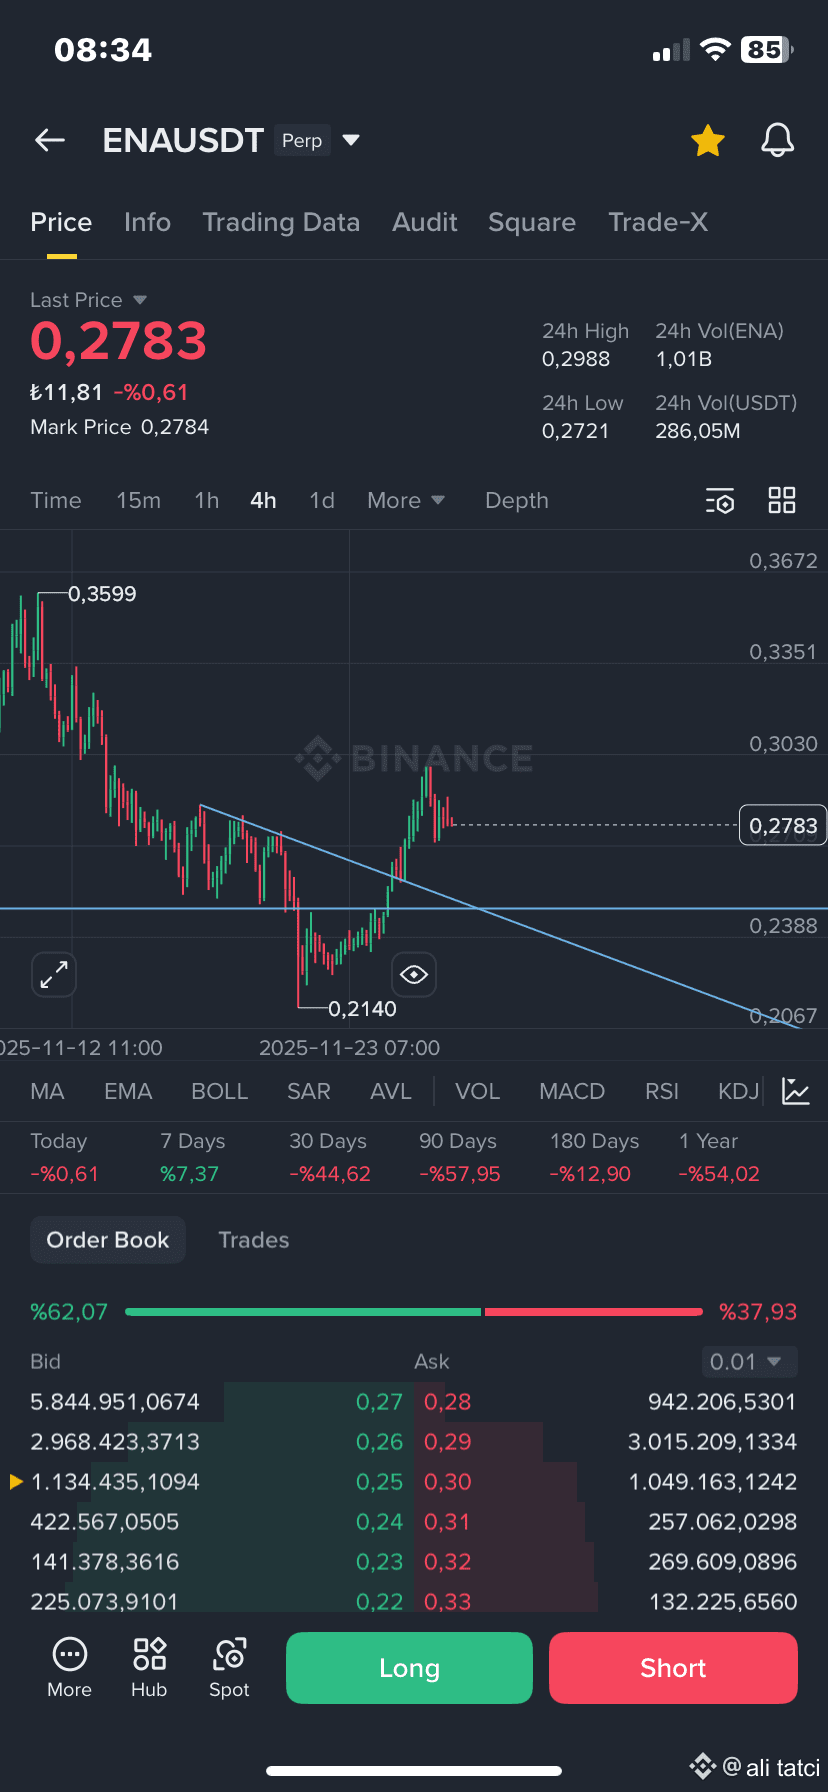Expand the Last Price dropdown

tap(140, 300)
